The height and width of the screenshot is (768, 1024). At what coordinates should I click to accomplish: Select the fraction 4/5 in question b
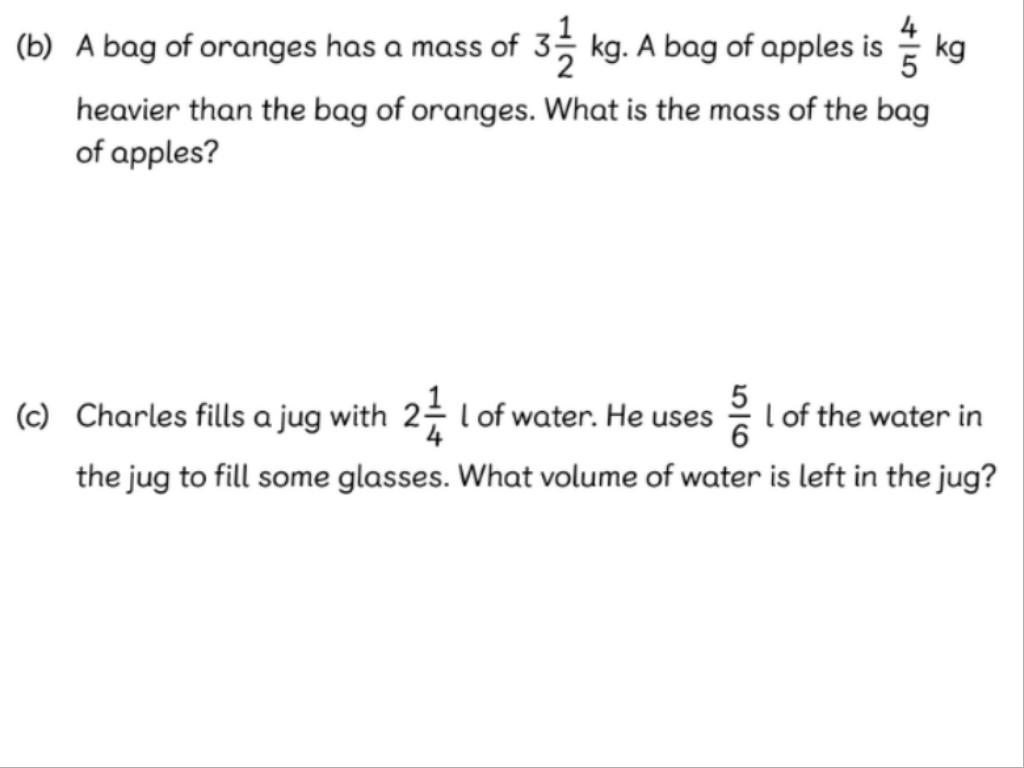click(x=908, y=48)
